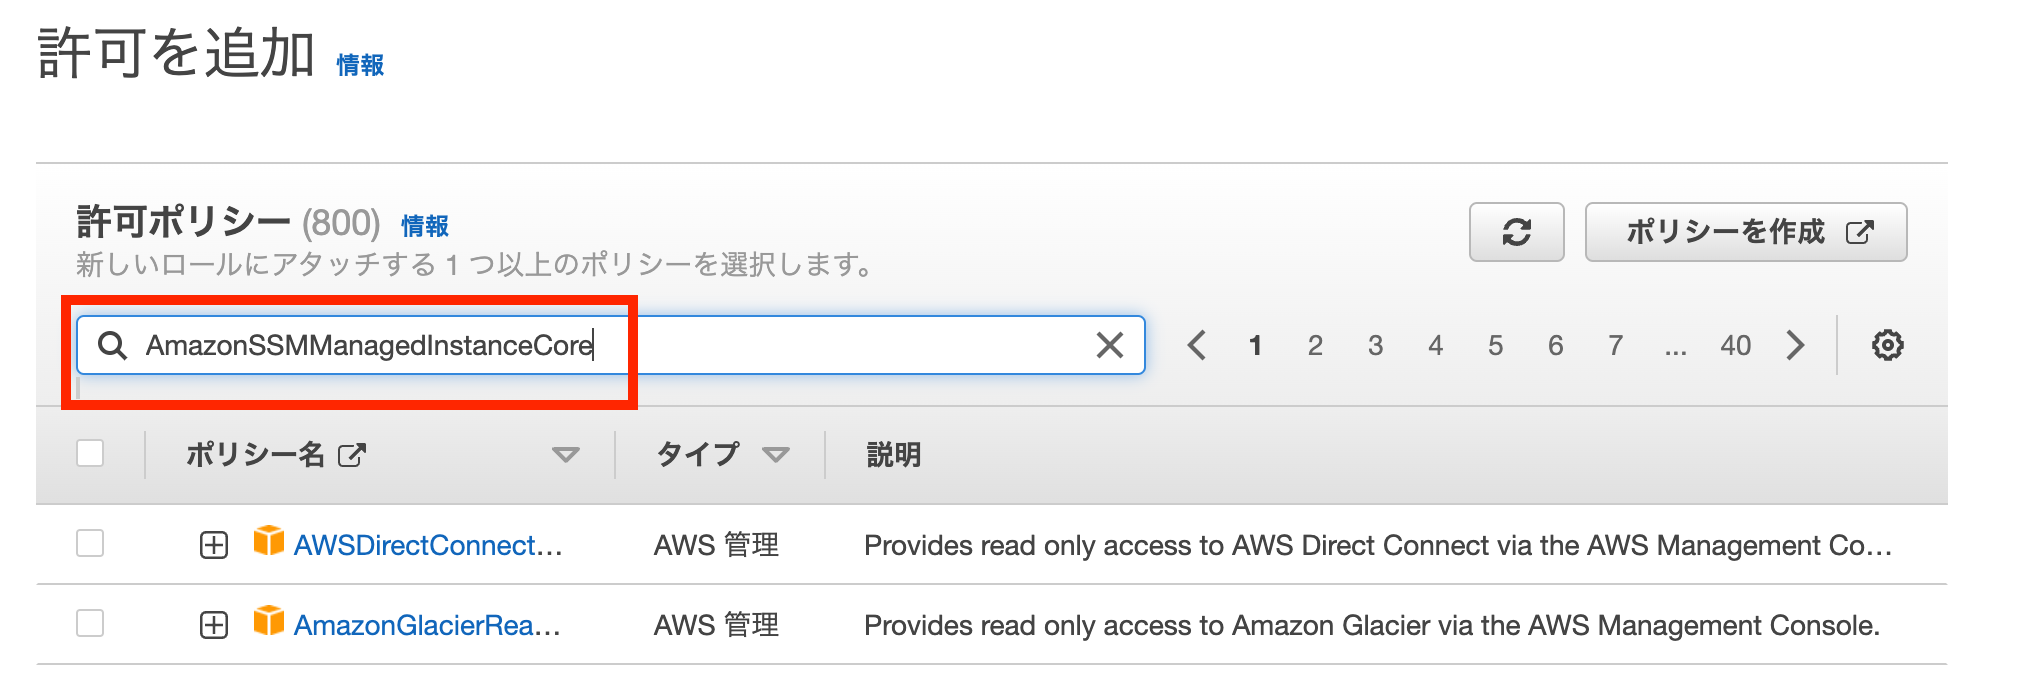
Task: Check the select-all policies checkbox in header
Action: (90, 453)
